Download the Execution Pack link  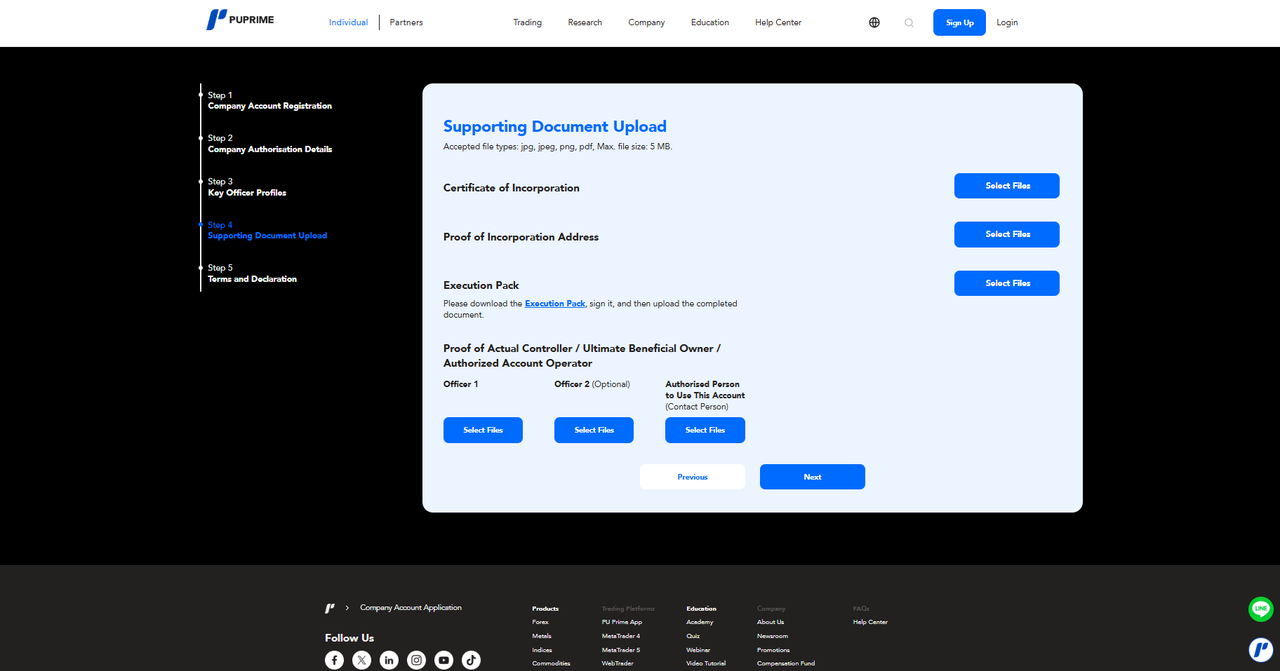pyautogui.click(x=555, y=303)
